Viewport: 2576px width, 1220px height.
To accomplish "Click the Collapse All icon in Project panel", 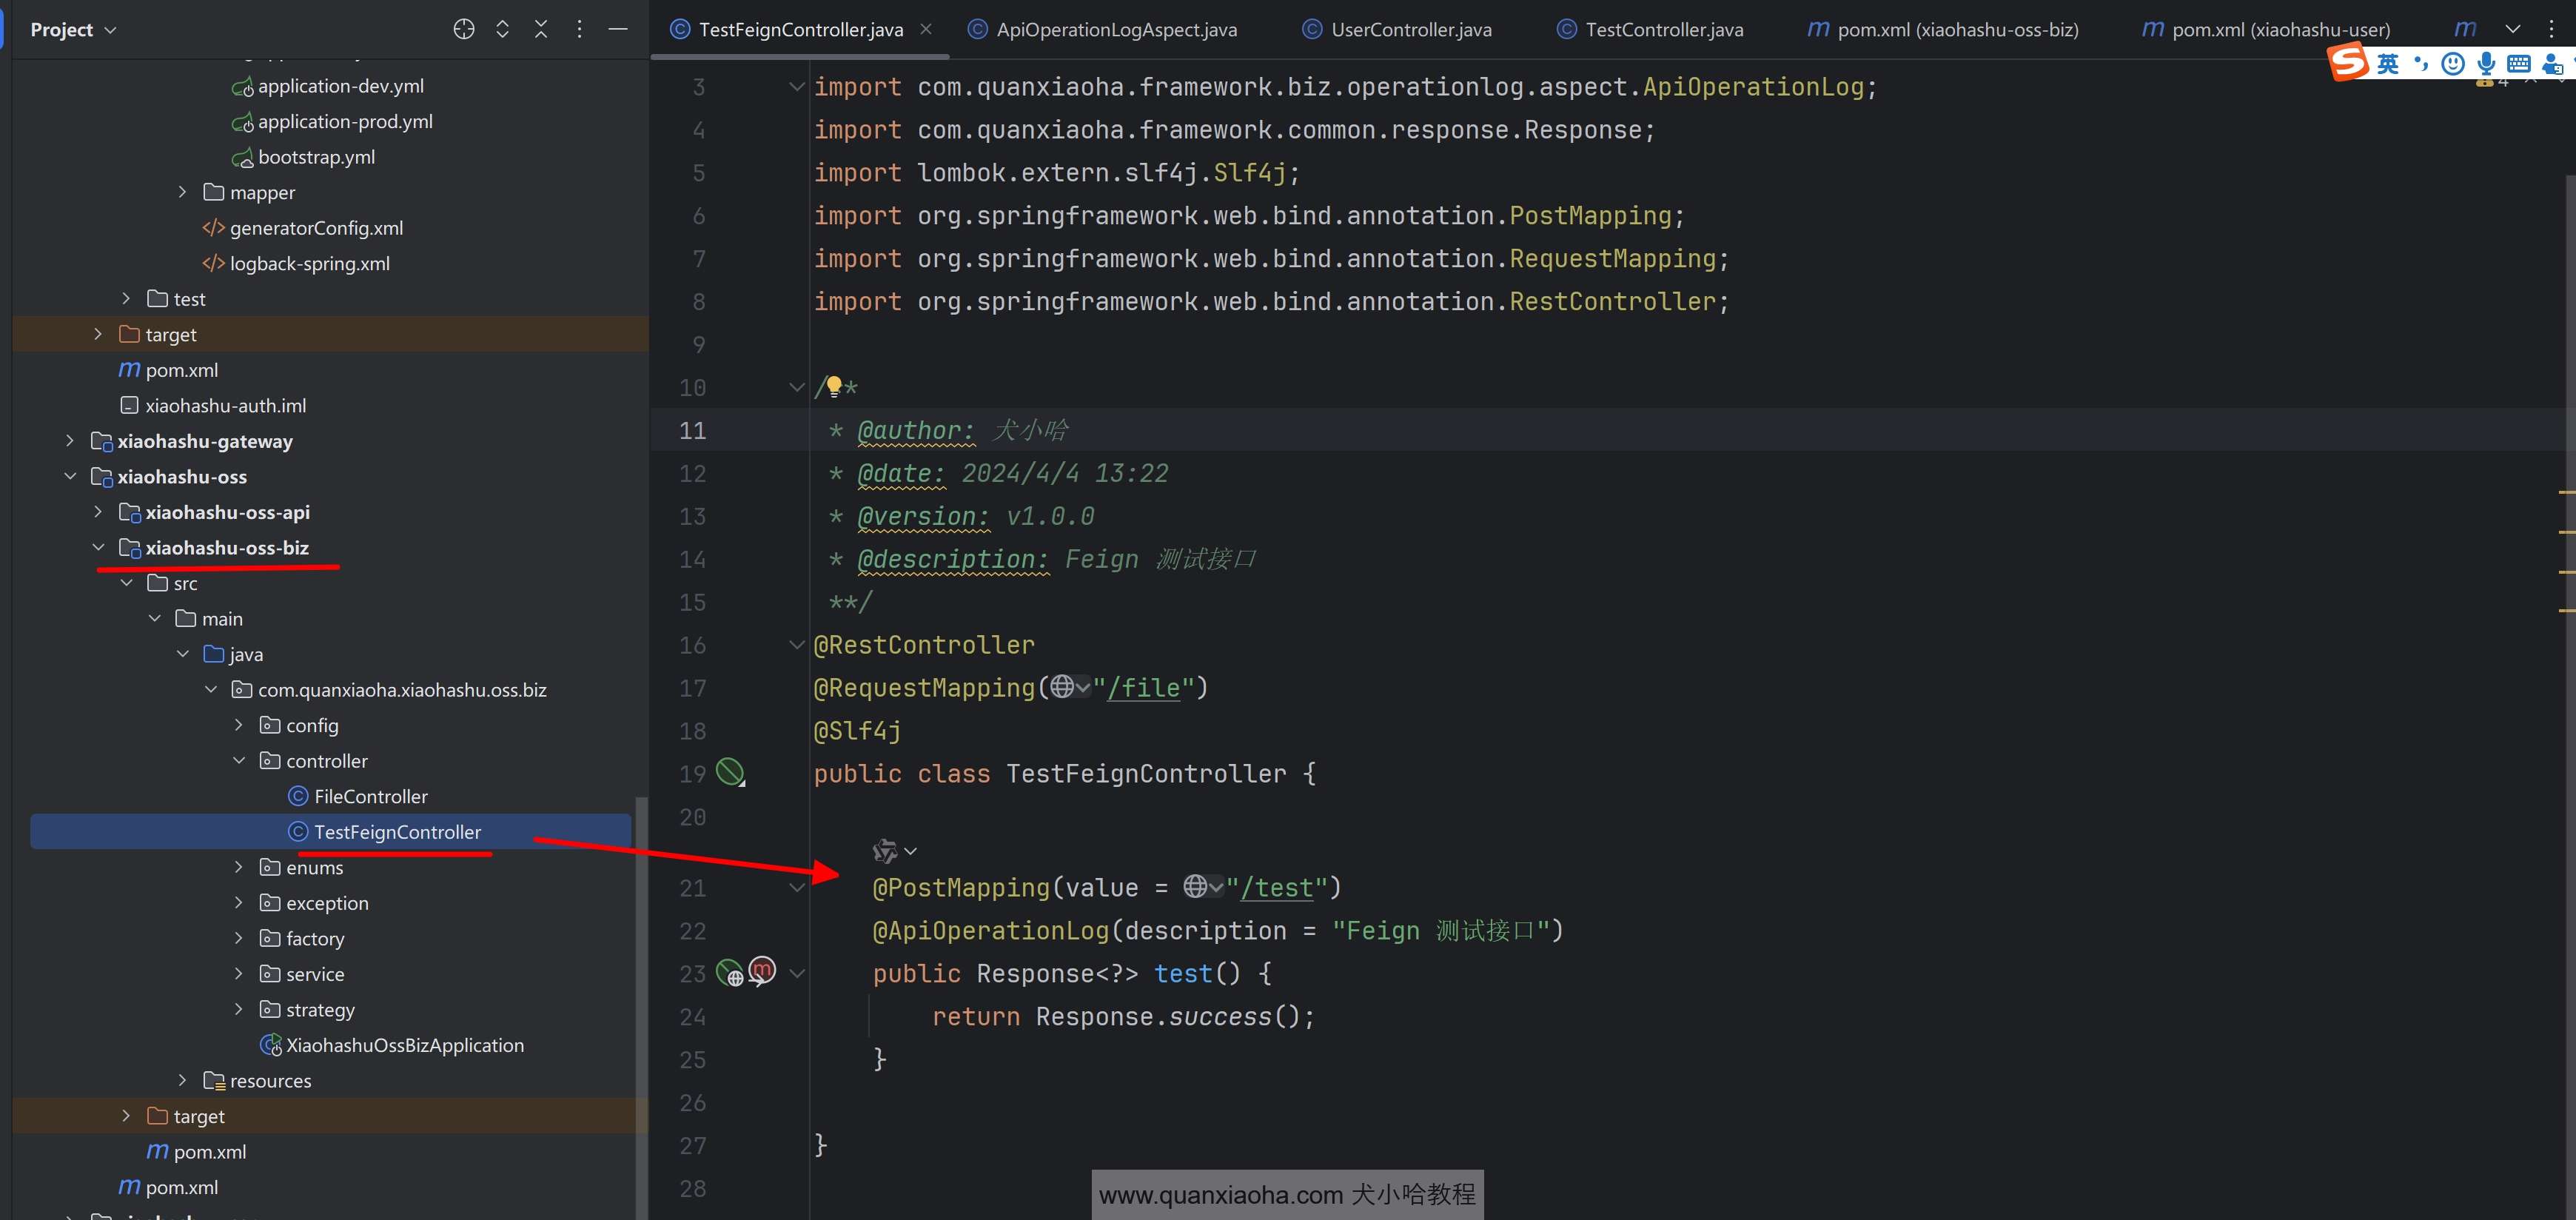I will tap(540, 29).
